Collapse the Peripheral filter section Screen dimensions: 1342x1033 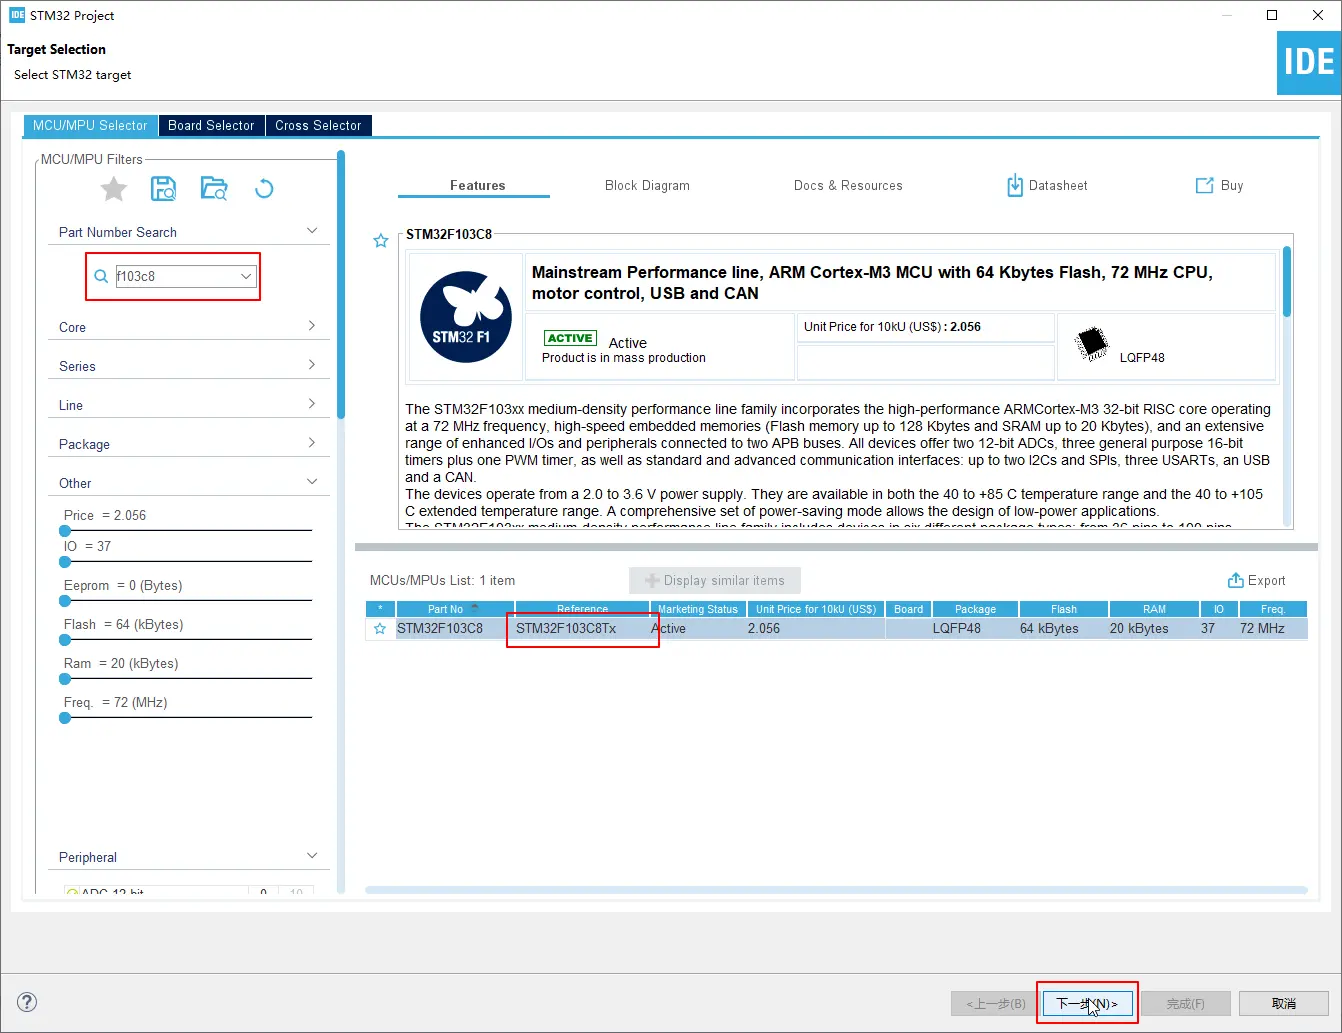coord(312,856)
